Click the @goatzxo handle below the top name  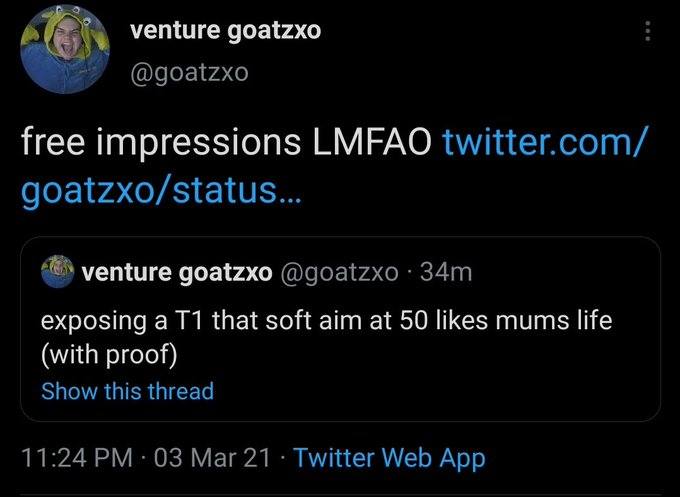click(189, 73)
